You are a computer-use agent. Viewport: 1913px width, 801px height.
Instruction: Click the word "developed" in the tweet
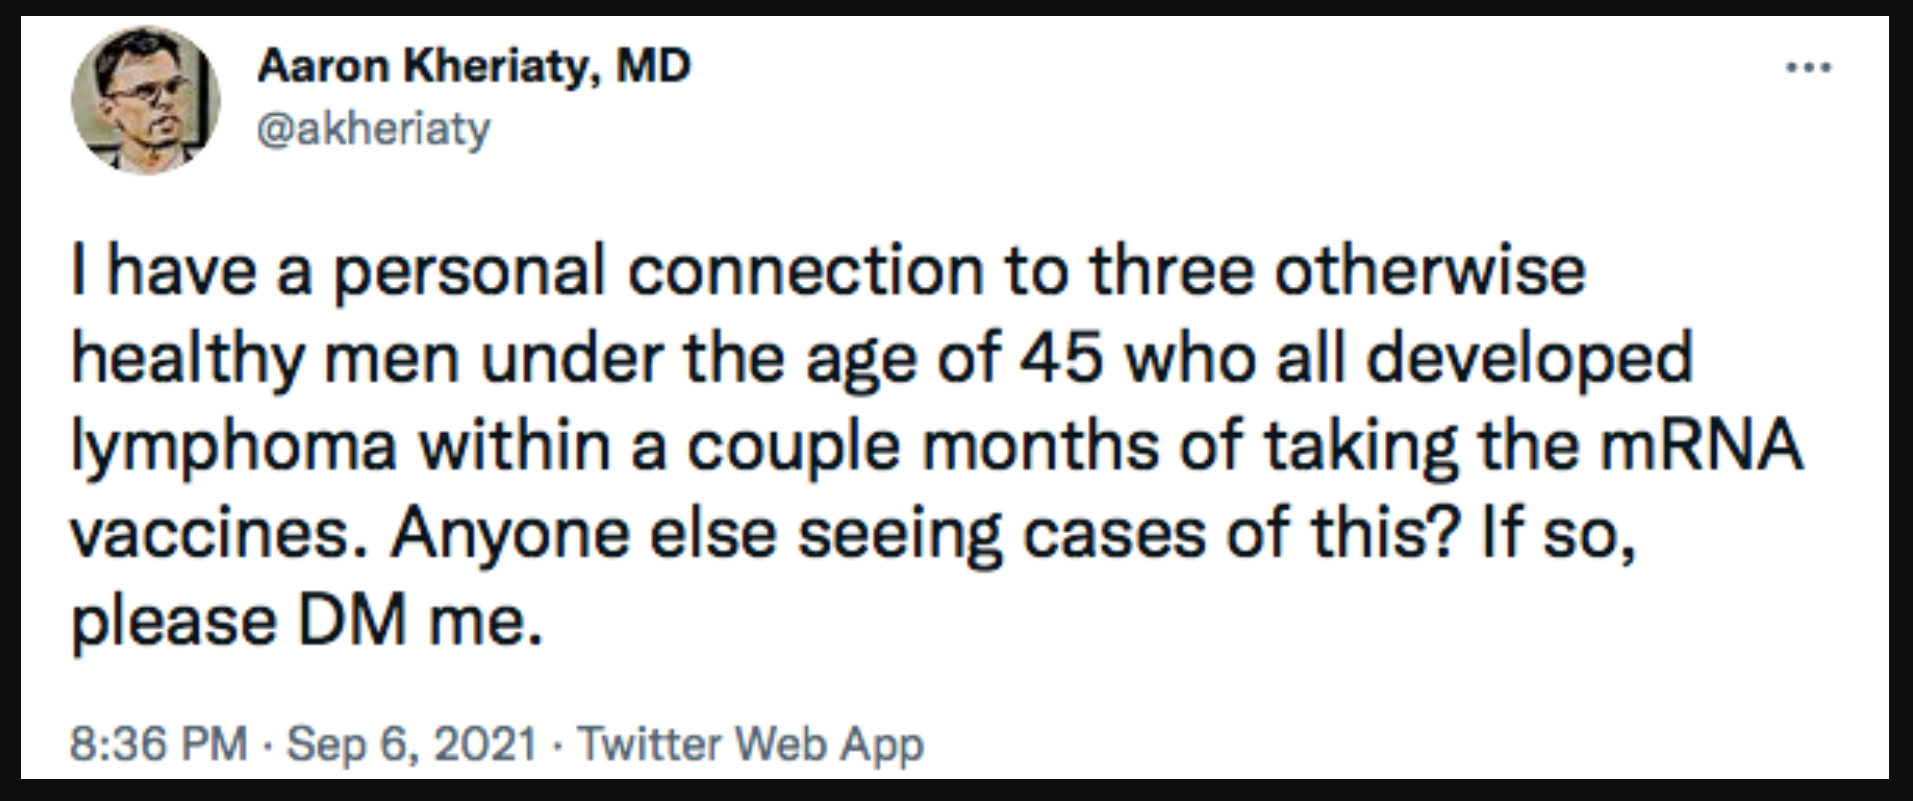[1529, 358]
